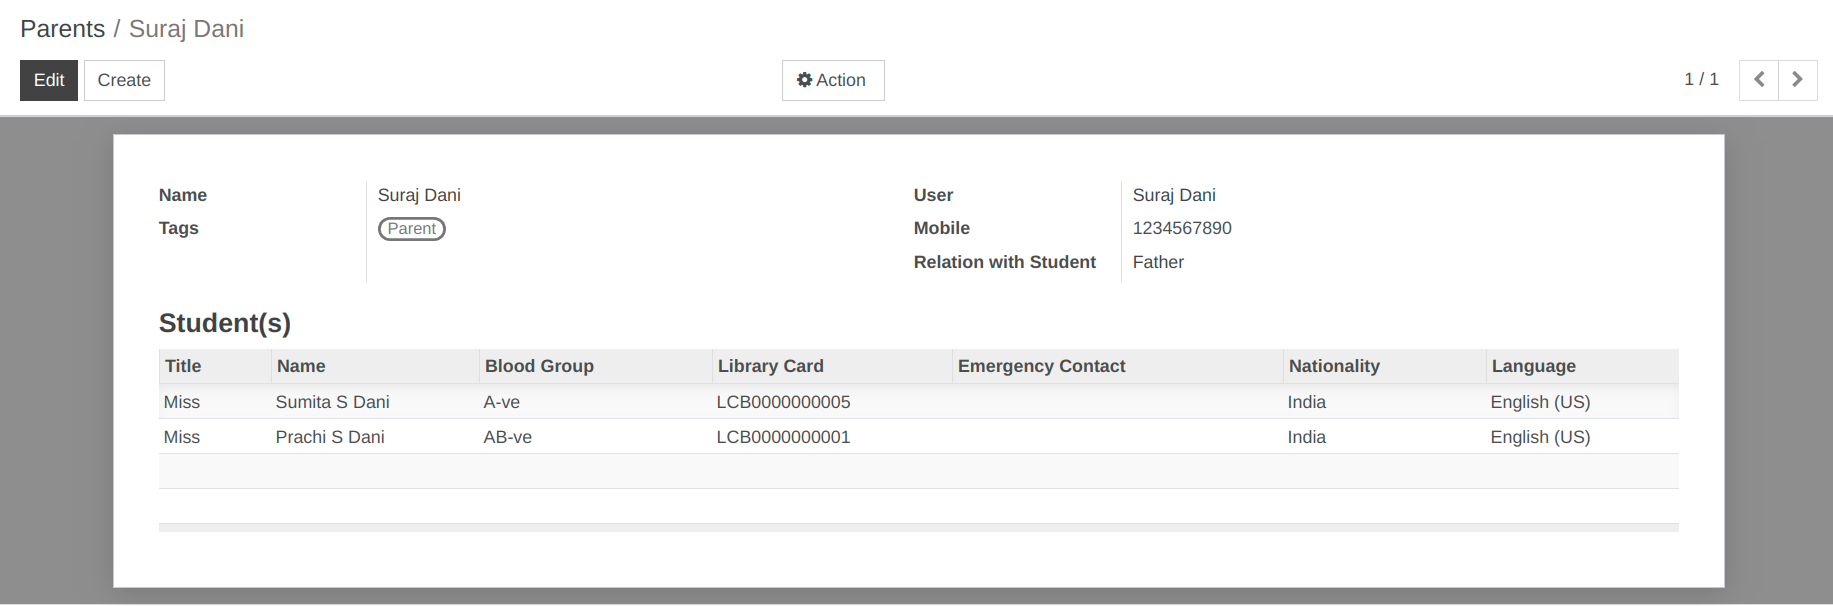This screenshot has width=1833, height=606.
Task: Go to the next record arrow
Action: pyautogui.click(x=1798, y=80)
